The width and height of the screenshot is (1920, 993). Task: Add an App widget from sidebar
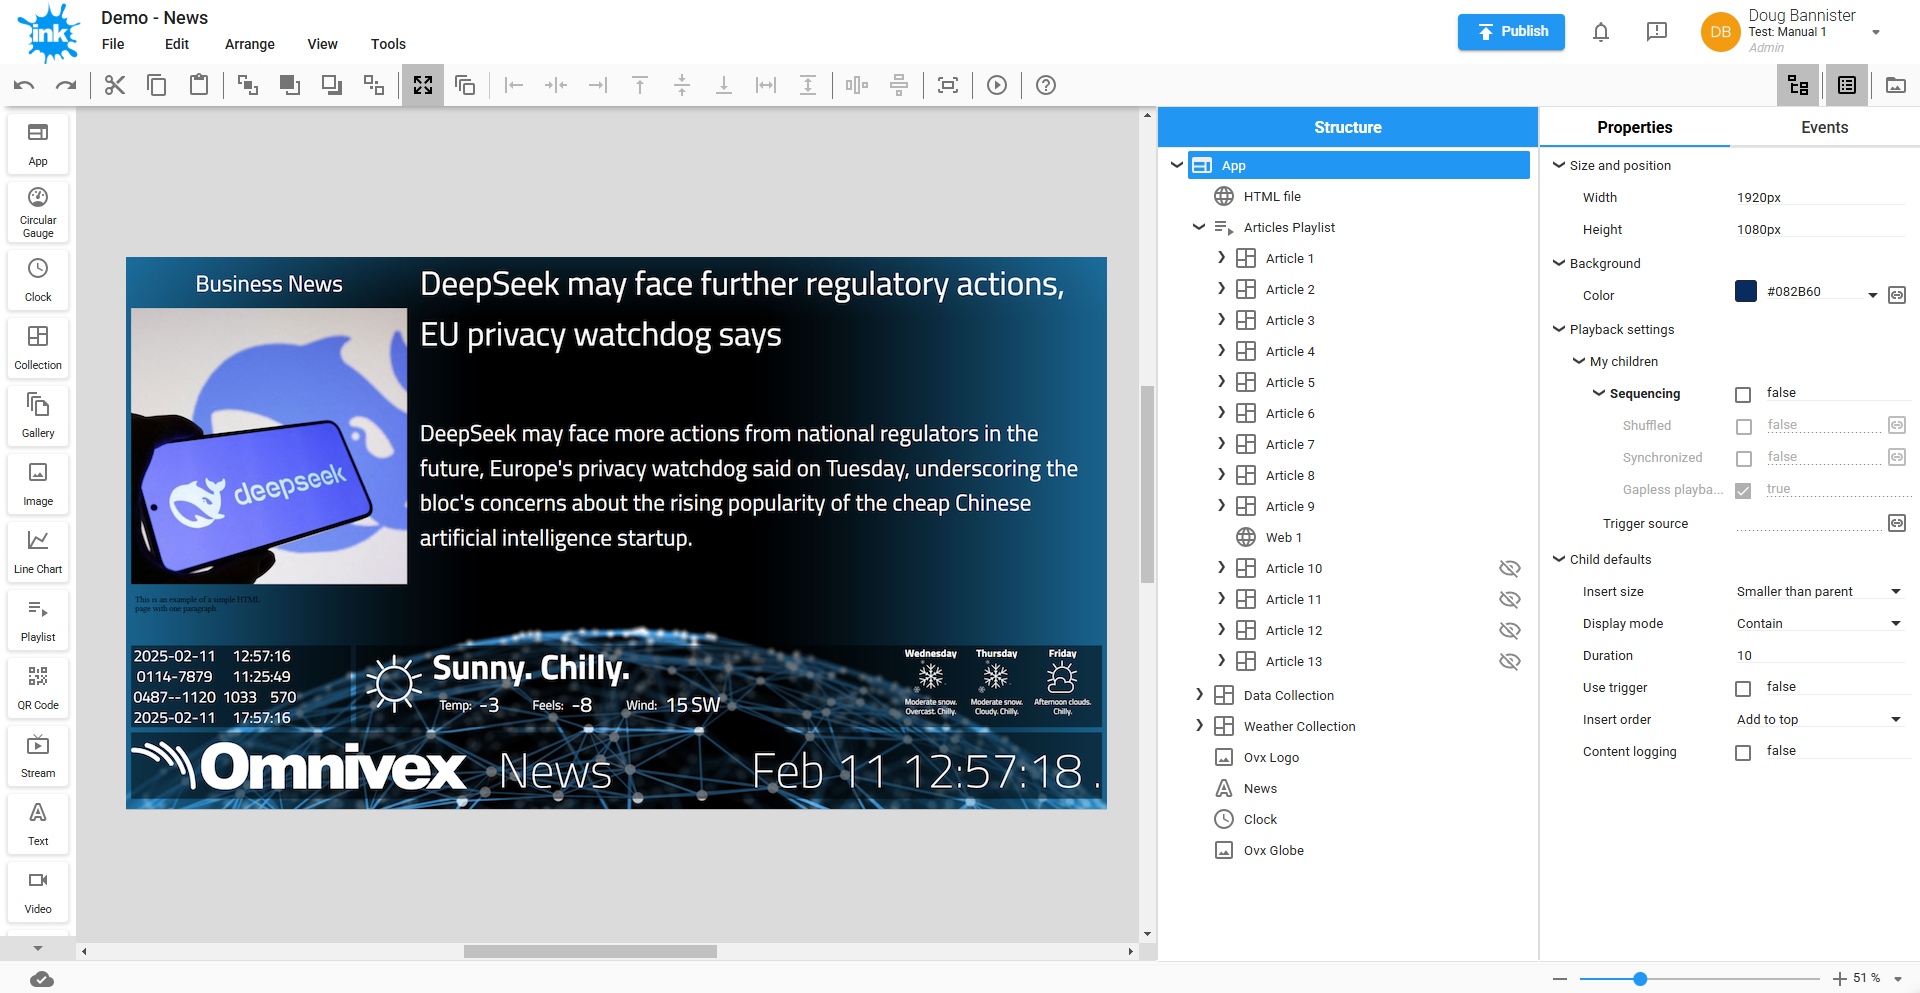(x=38, y=144)
